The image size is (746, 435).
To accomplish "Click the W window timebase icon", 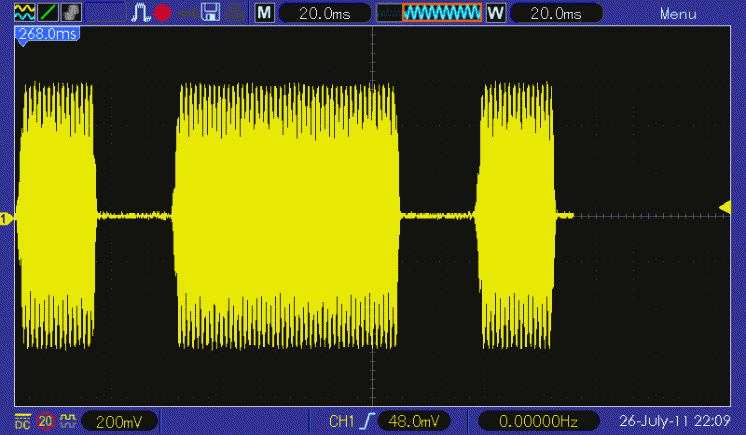I will click(494, 14).
